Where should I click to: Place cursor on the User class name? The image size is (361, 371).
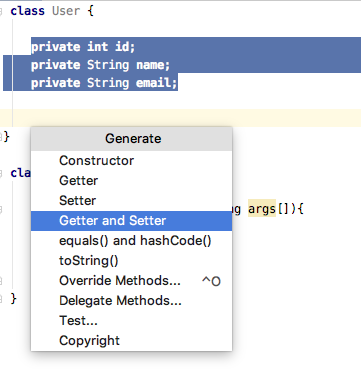pos(66,11)
